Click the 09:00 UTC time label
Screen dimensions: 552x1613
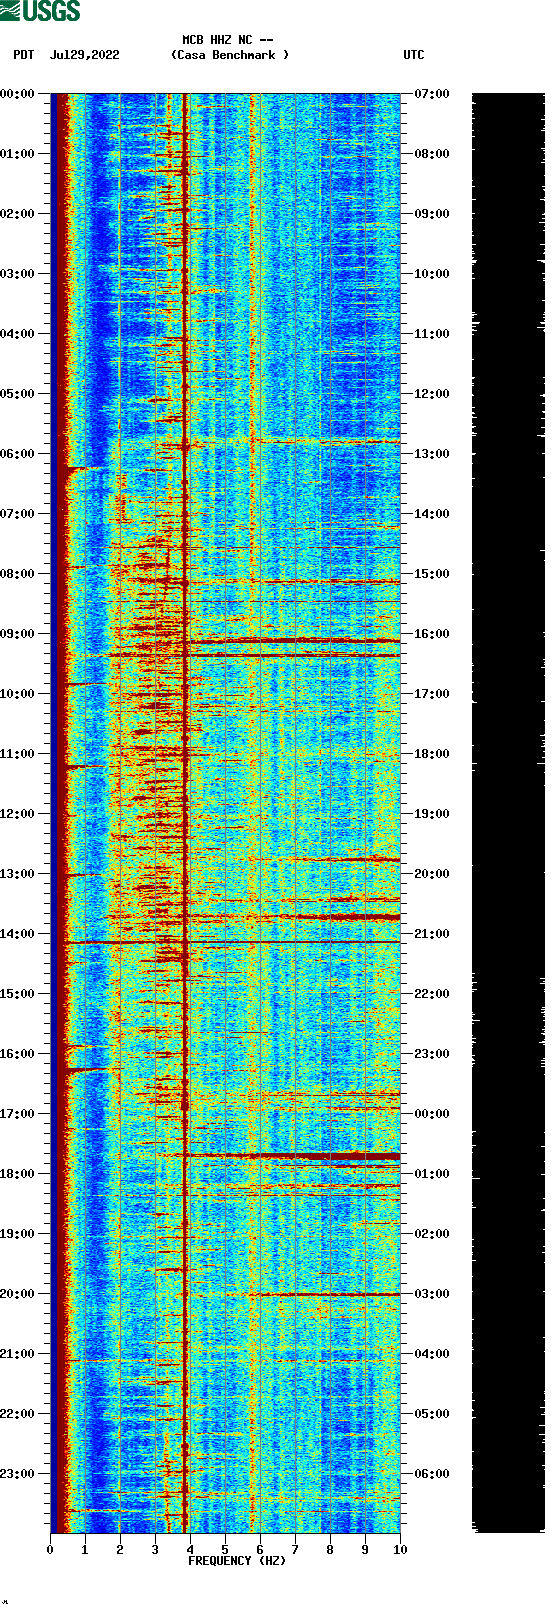pyautogui.click(x=432, y=214)
